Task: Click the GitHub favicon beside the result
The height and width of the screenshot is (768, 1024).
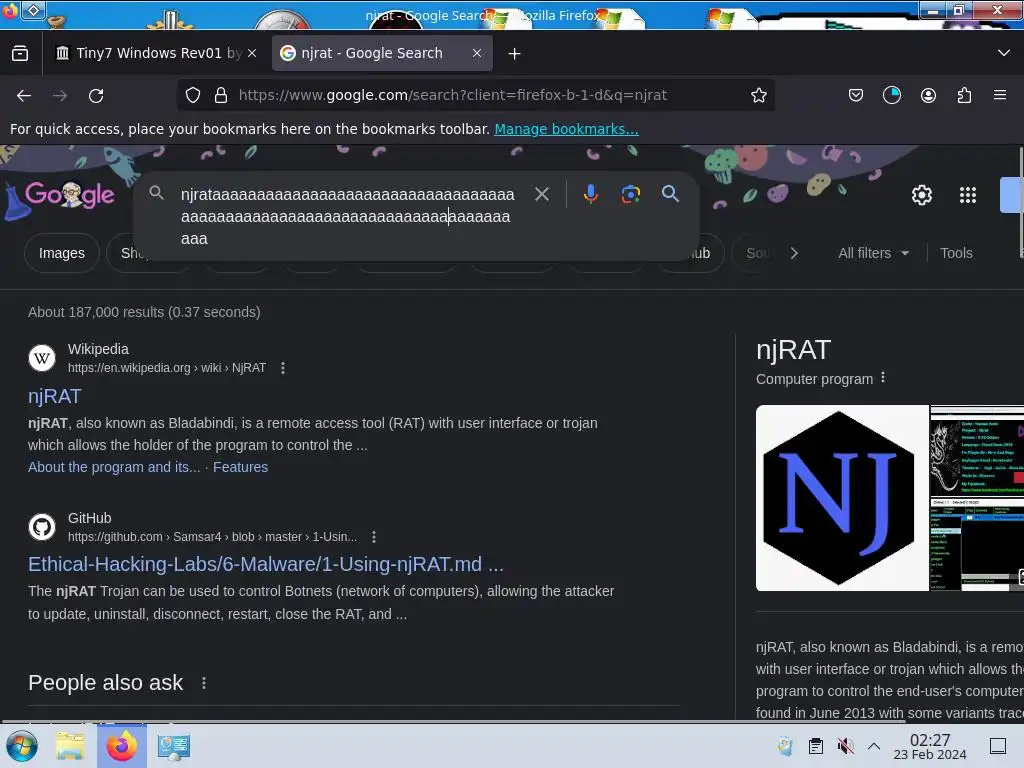Action: (x=42, y=527)
